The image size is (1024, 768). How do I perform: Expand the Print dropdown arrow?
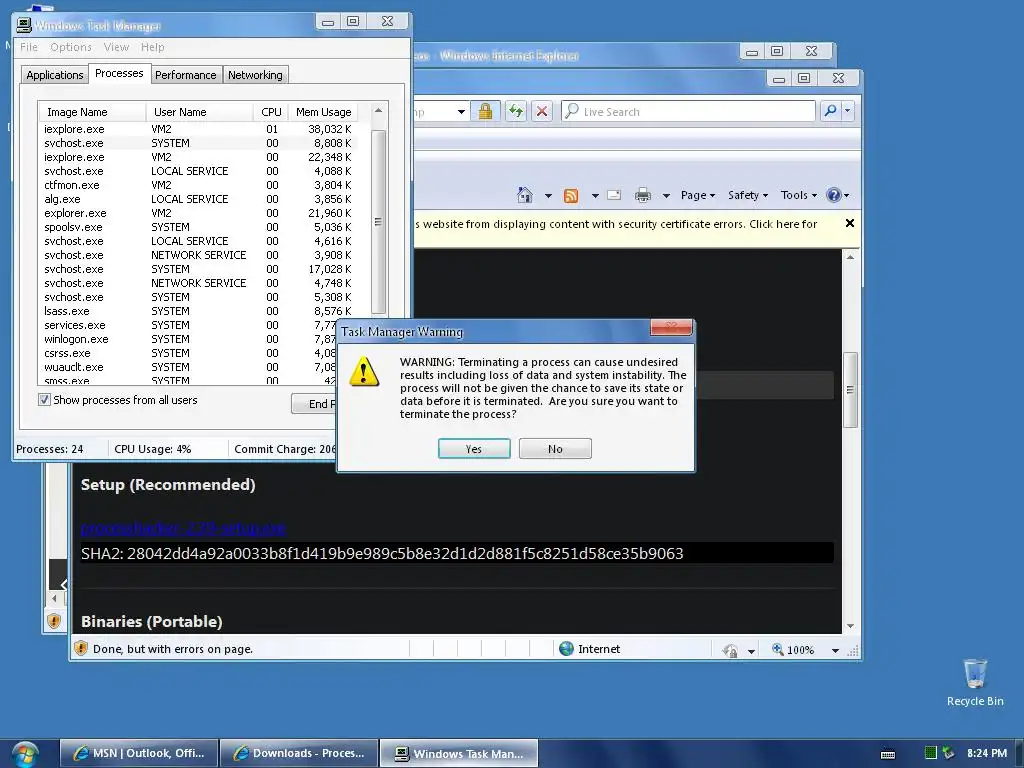(x=665, y=195)
